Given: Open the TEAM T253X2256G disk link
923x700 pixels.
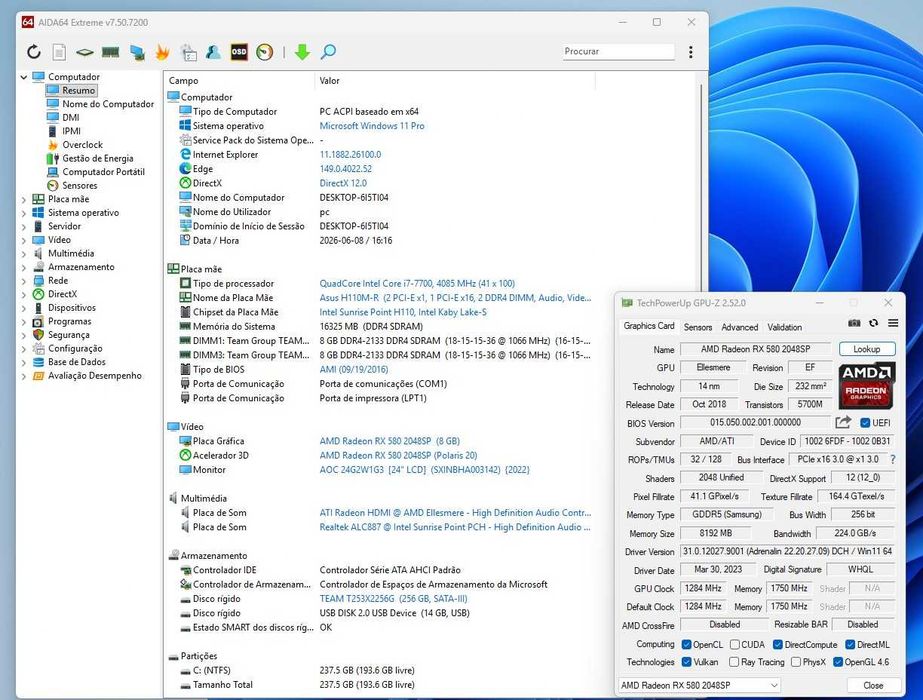Looking at the screenshot, I should pyautogui.click(x=393, y=599).
